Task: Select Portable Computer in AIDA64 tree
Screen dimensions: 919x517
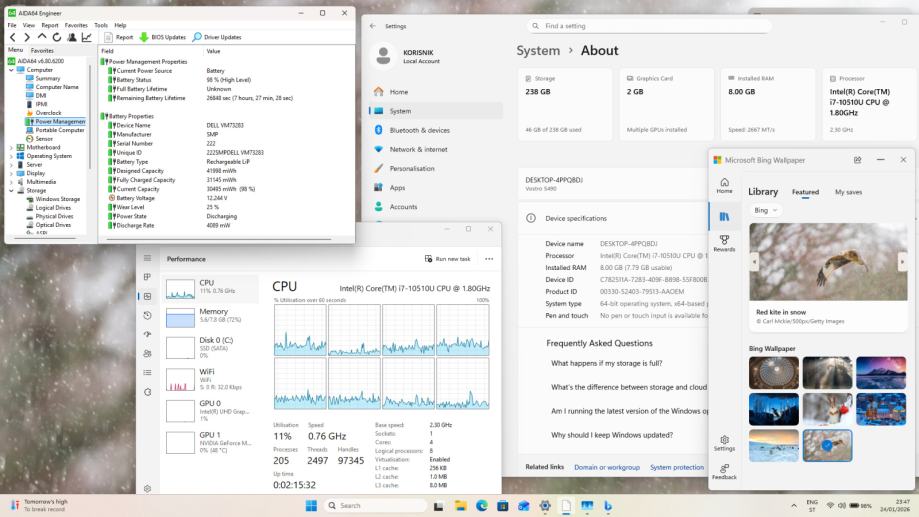Action: click(60, 130)
